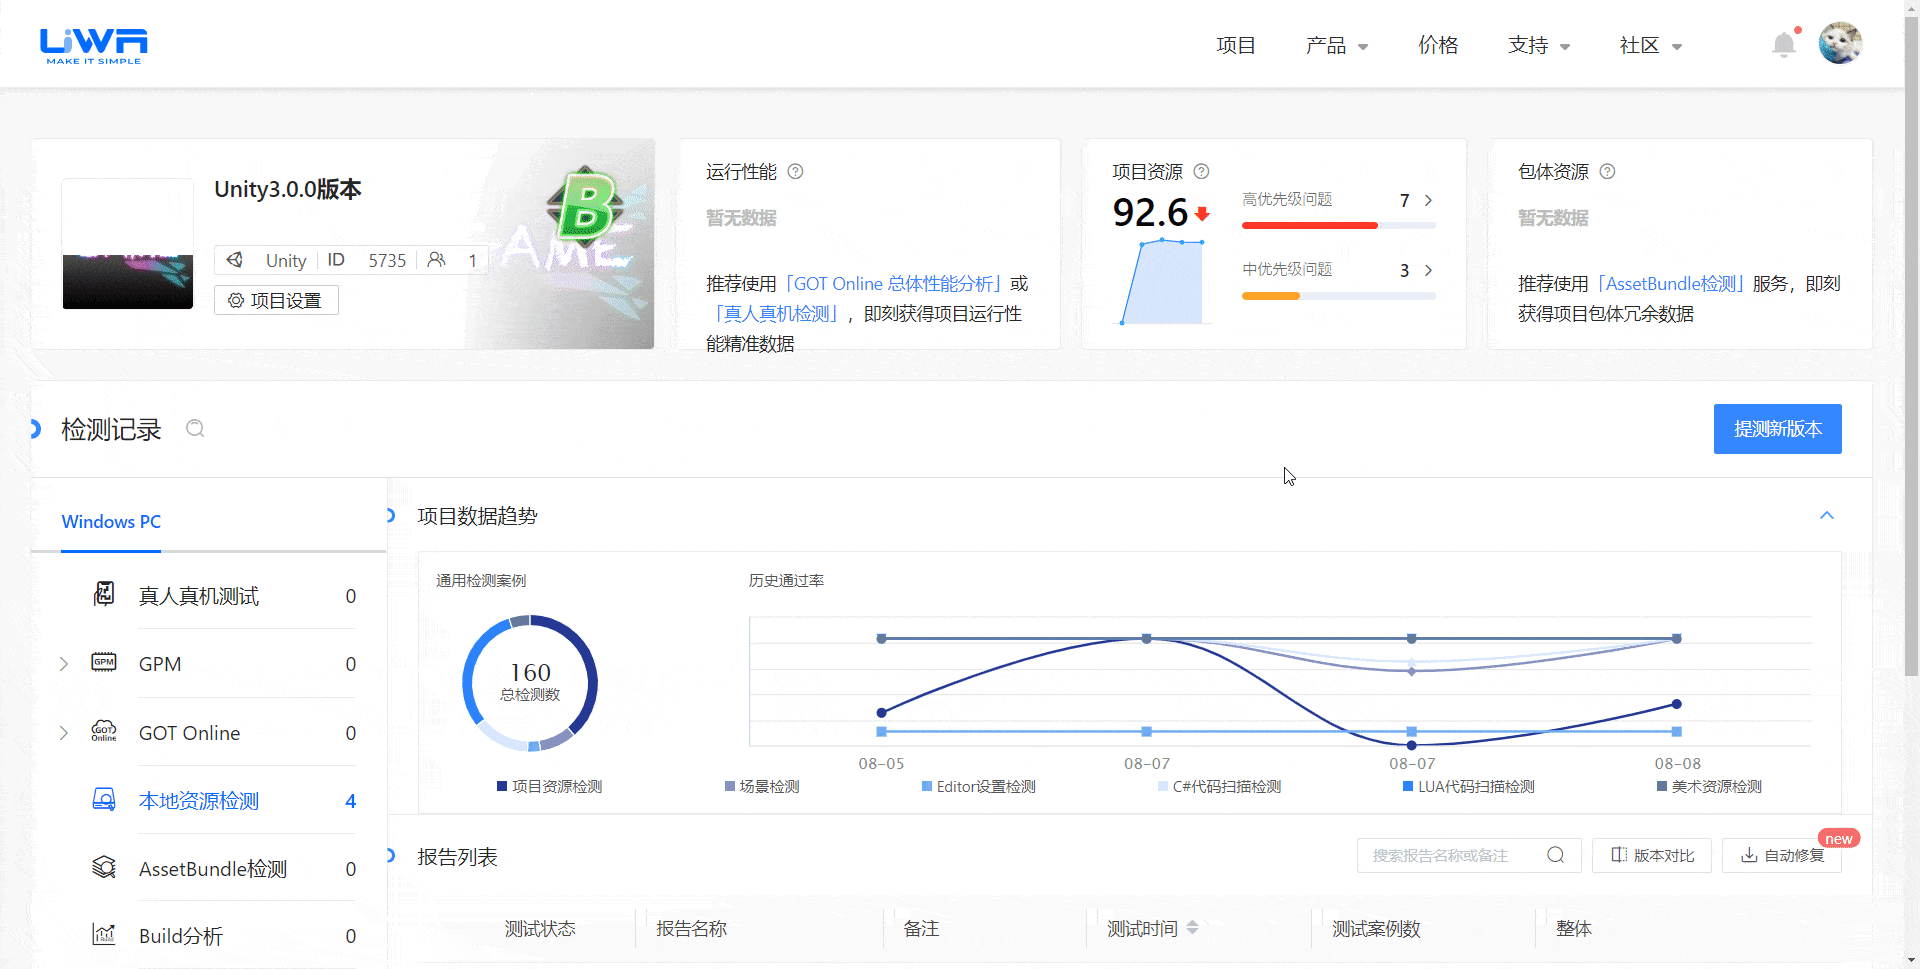Screen dimensions: 1920x969
Task: Click the Unity engine icon
Action: click(x=235, y=260)
